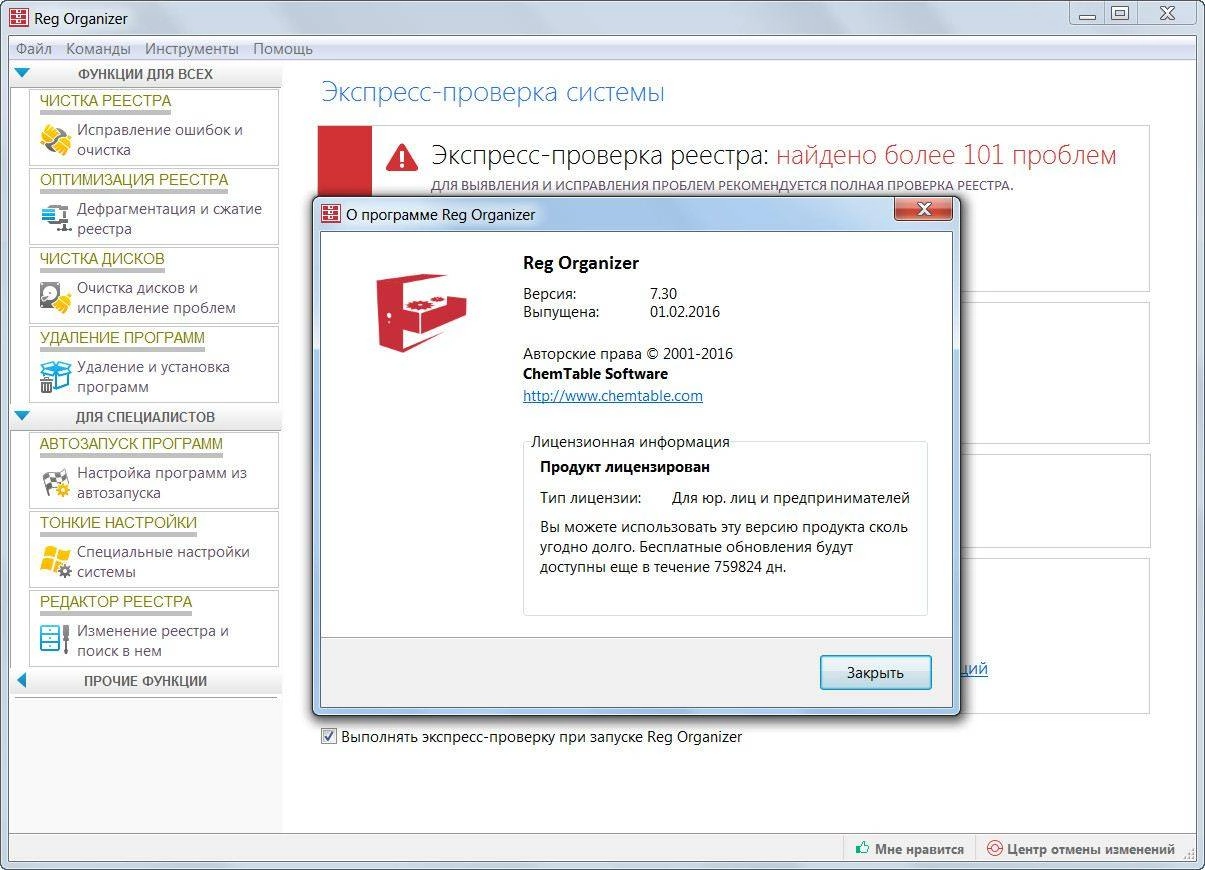This screenshot has height=870, width=1205.
Task: Collapse the ДЛЯ СПЕЦИАЛИСТОВ section
Action: [23, 416]
